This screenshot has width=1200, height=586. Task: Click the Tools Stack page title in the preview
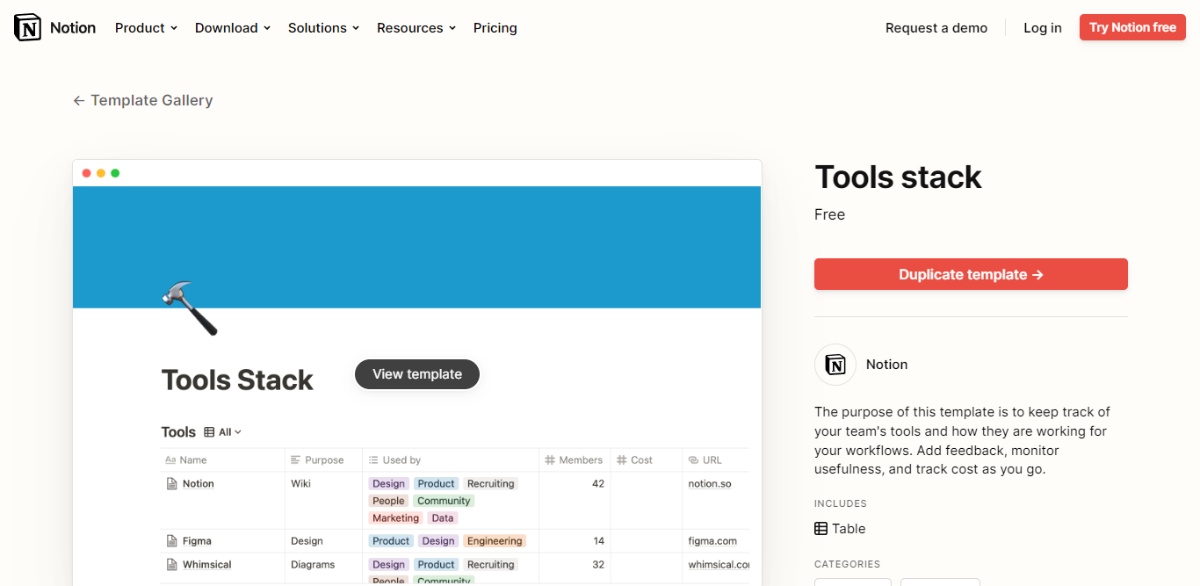coord(237,380)
